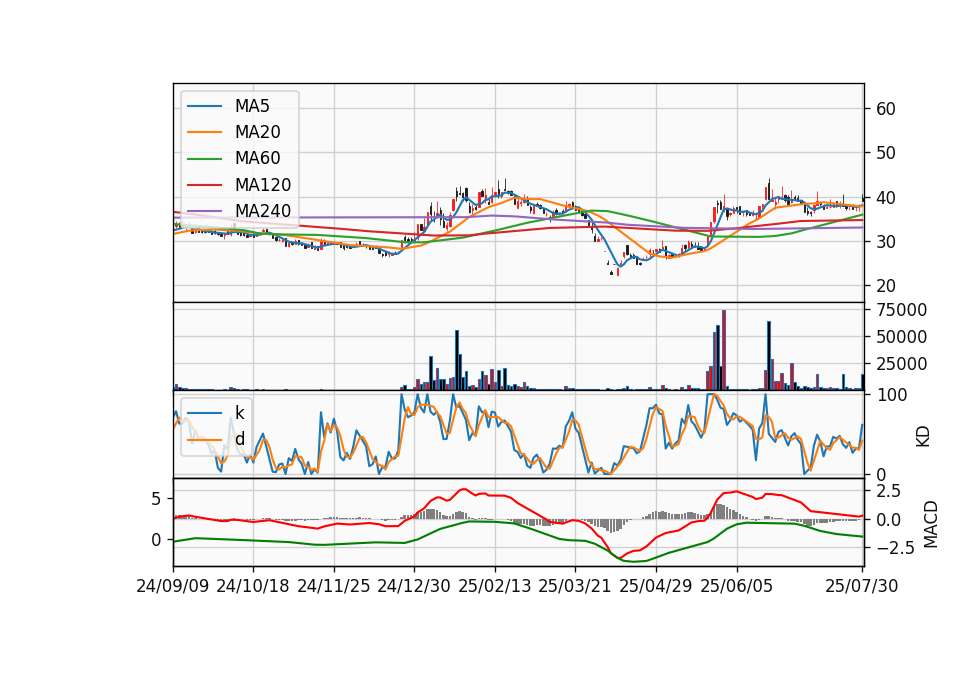Click the MACD left axis value 0

(156, 541)
